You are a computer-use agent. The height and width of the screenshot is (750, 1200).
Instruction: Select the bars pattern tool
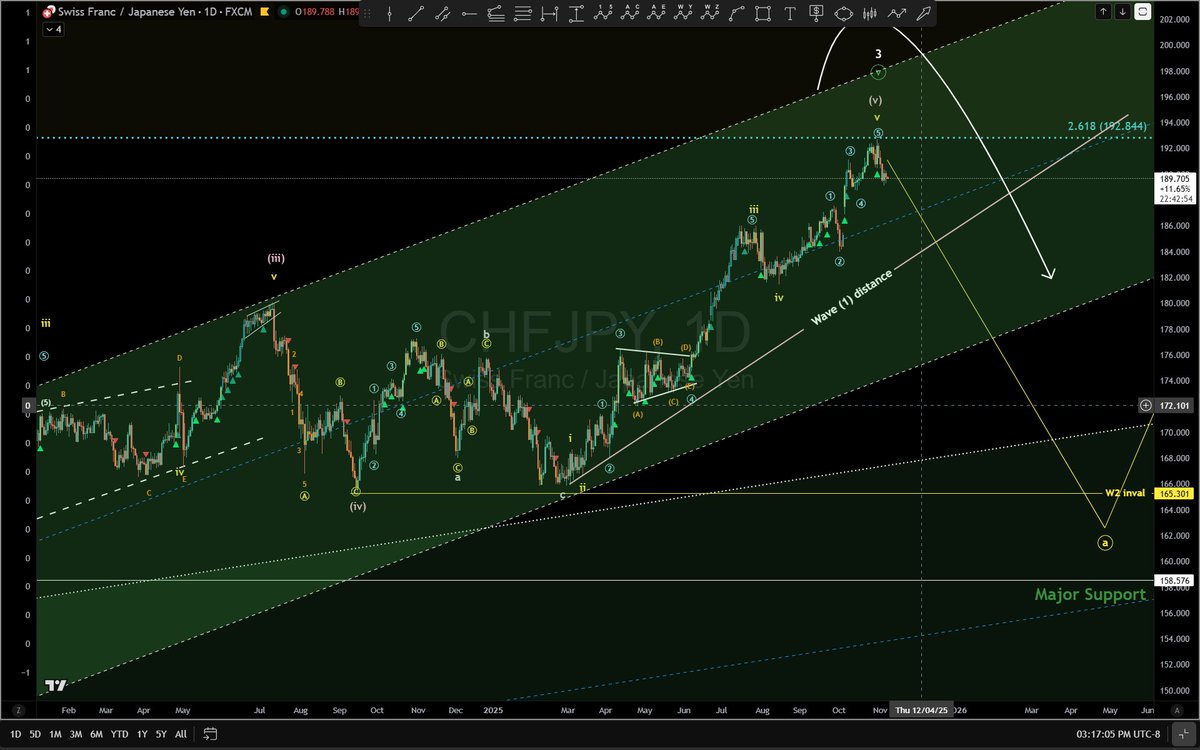870,14
